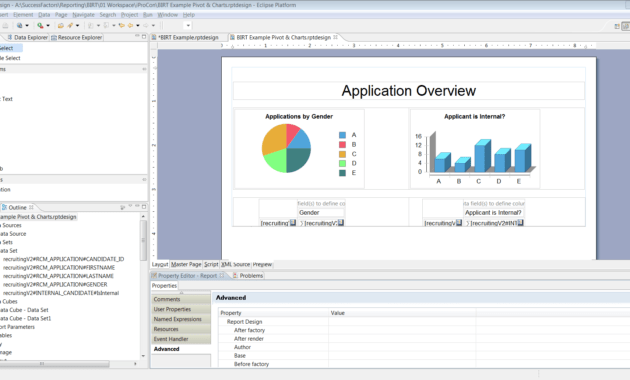The height and width of the screenshot is (380, 630).
Task: Click the blue A legend swatch
Action: (342, 135)
